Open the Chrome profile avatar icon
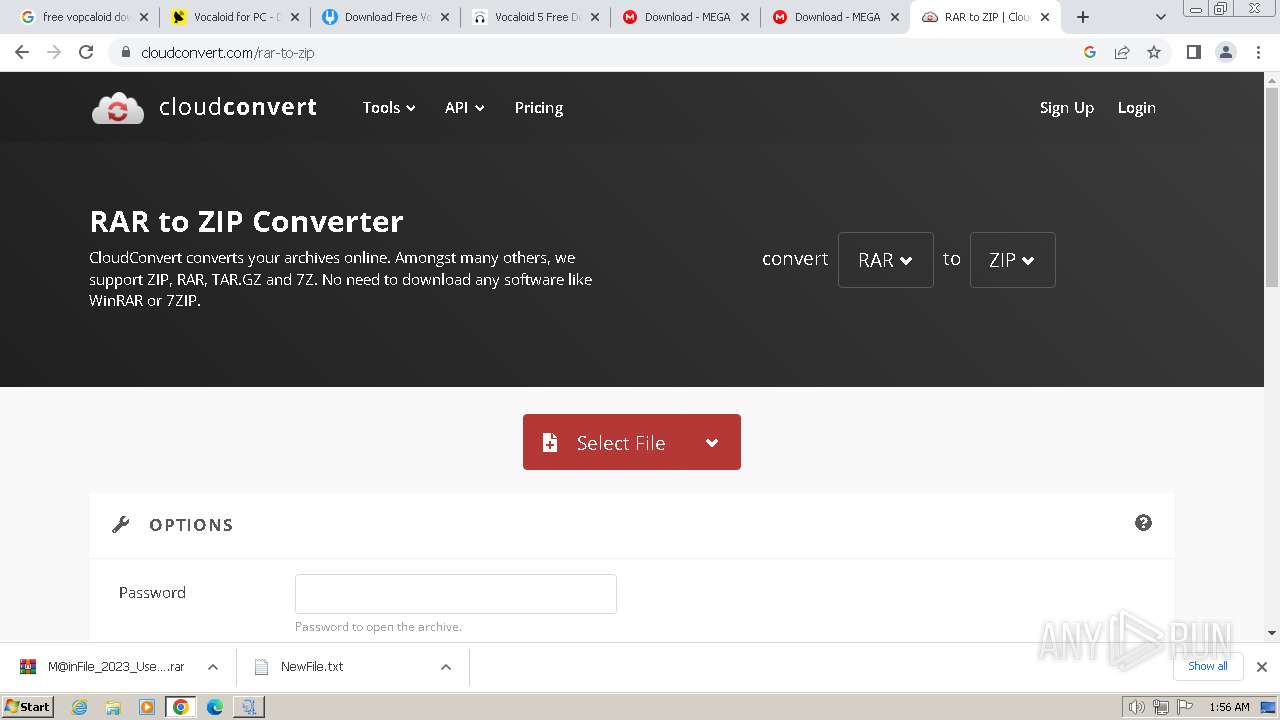The height and width of the screenshot is (720, 1280). point(1226,52)
